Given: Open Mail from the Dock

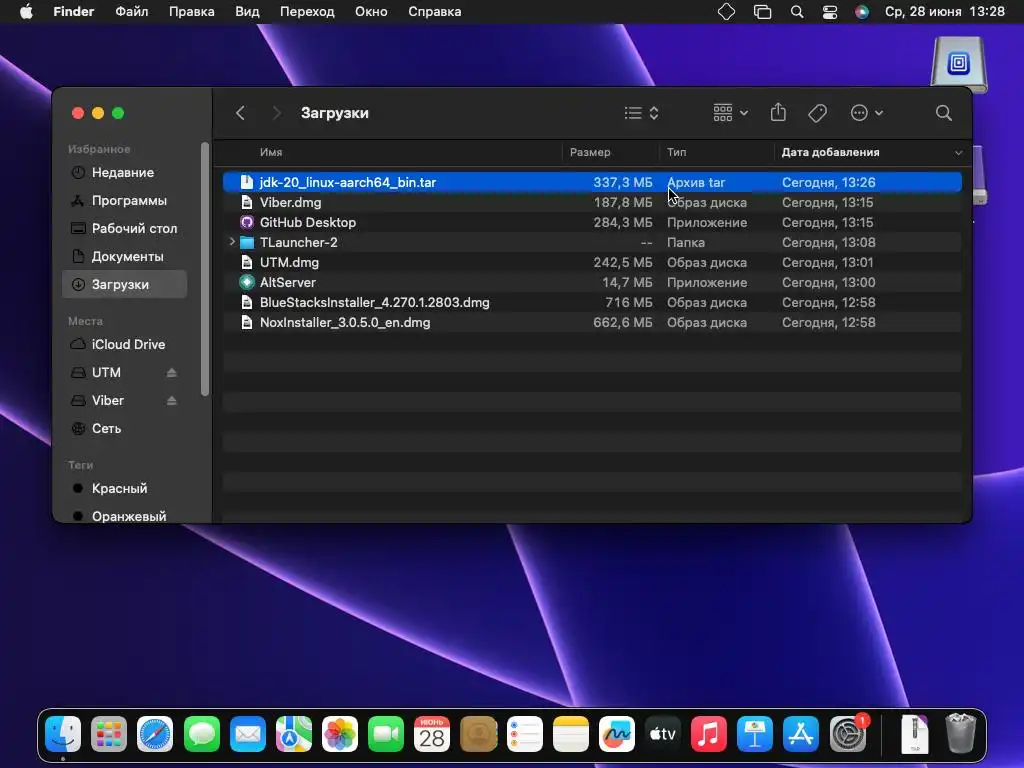Looking at the screenshot, I should [248, 734].
